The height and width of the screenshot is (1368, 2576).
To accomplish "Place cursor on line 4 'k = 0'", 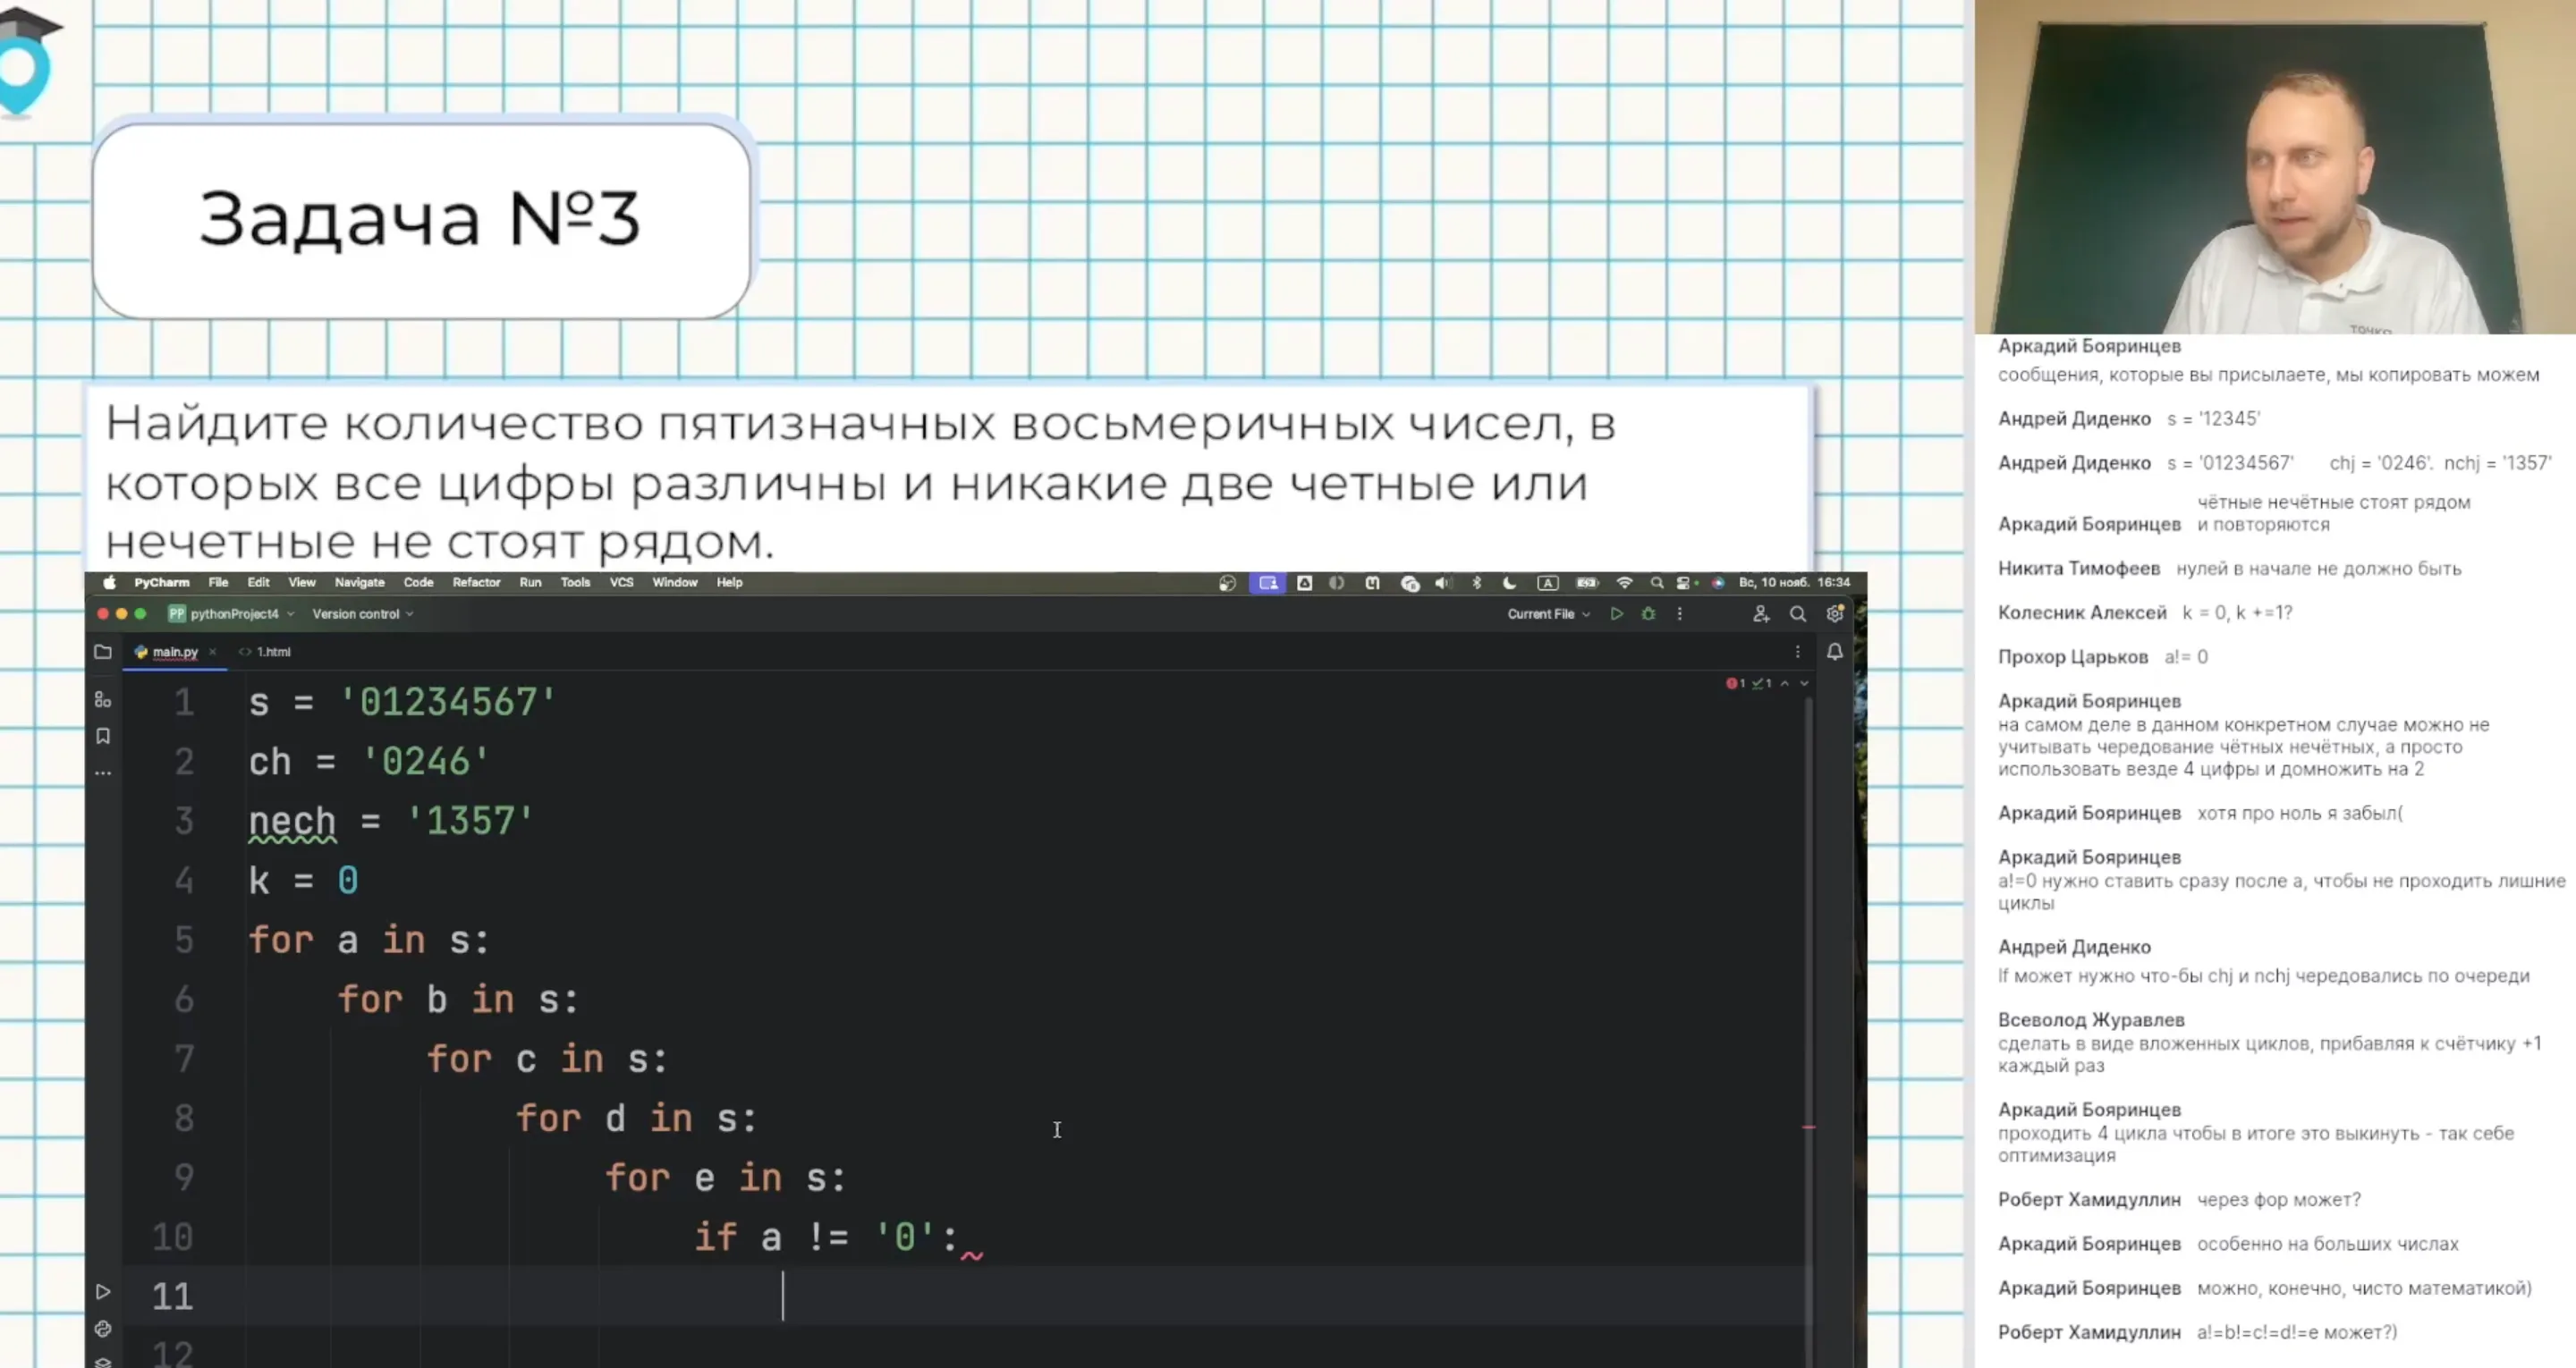I will [x=303, y=881].
